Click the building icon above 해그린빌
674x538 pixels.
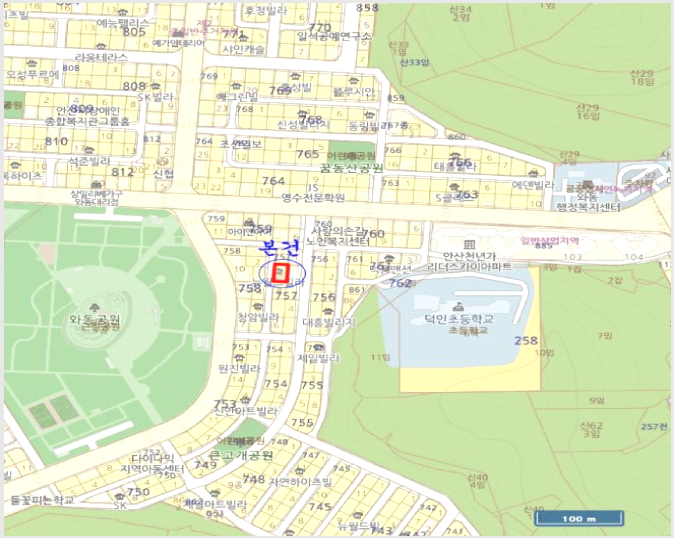[x=235, y=85]
